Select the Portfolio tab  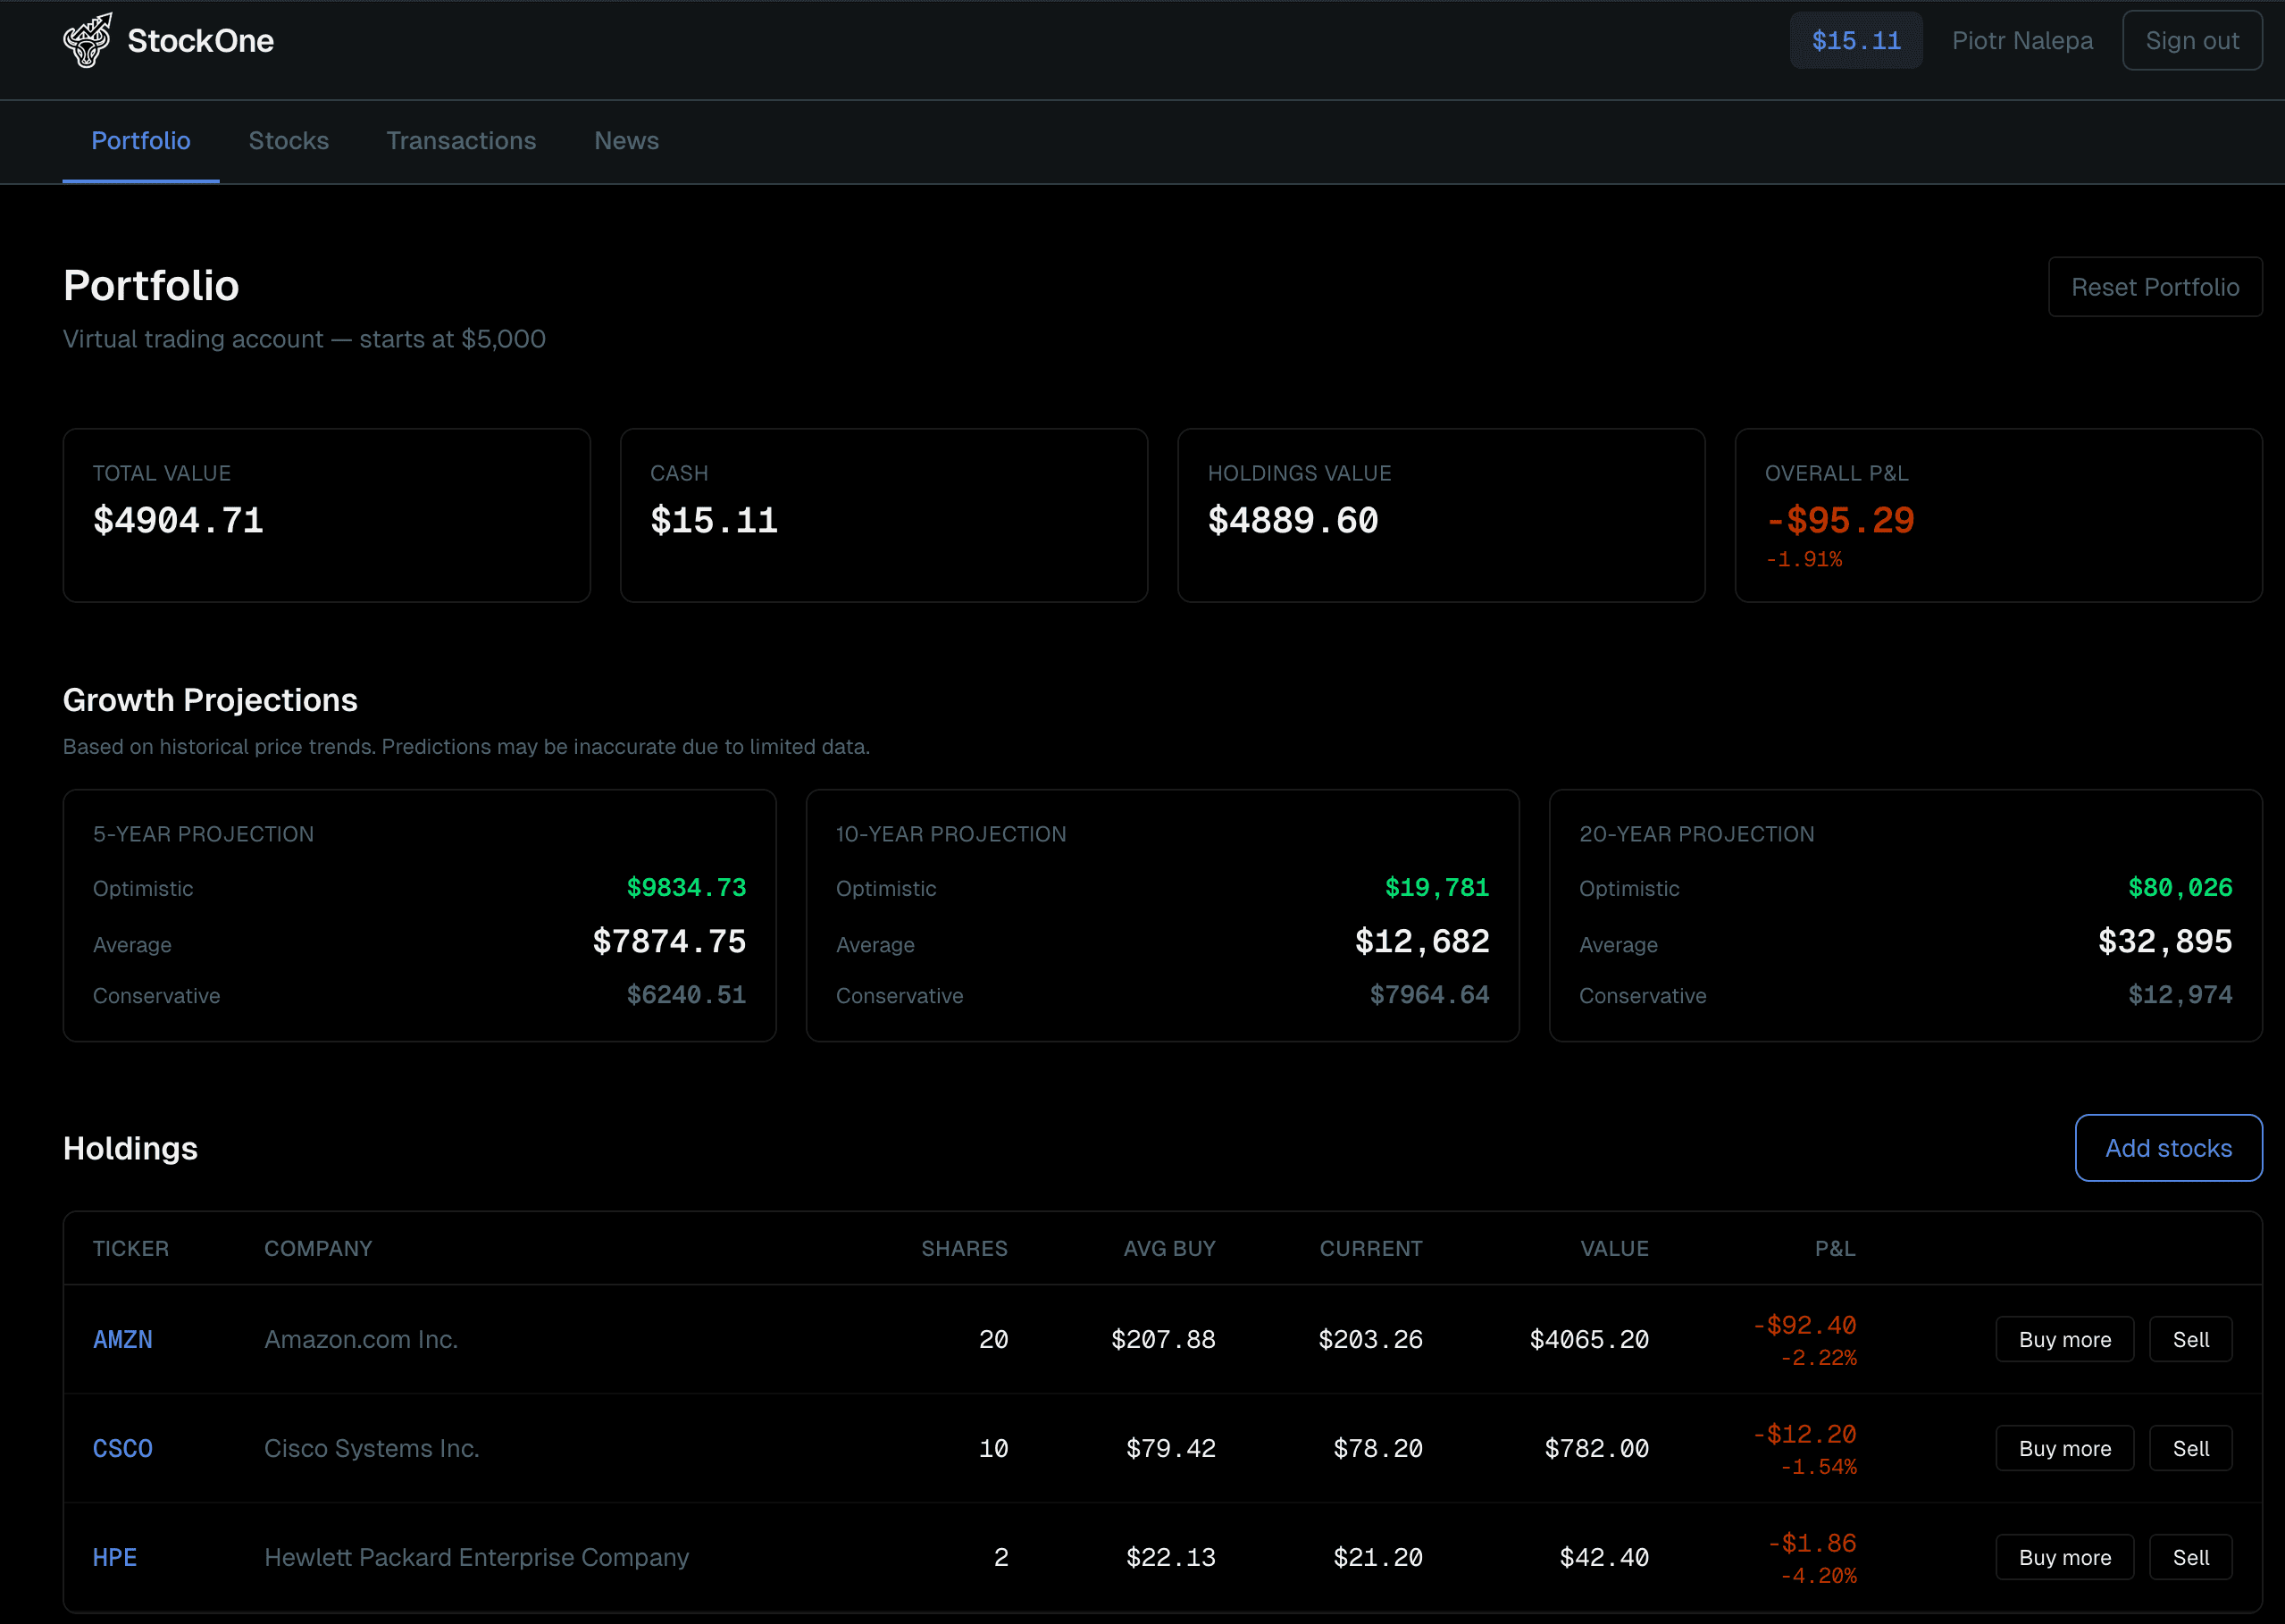(140, 141)
